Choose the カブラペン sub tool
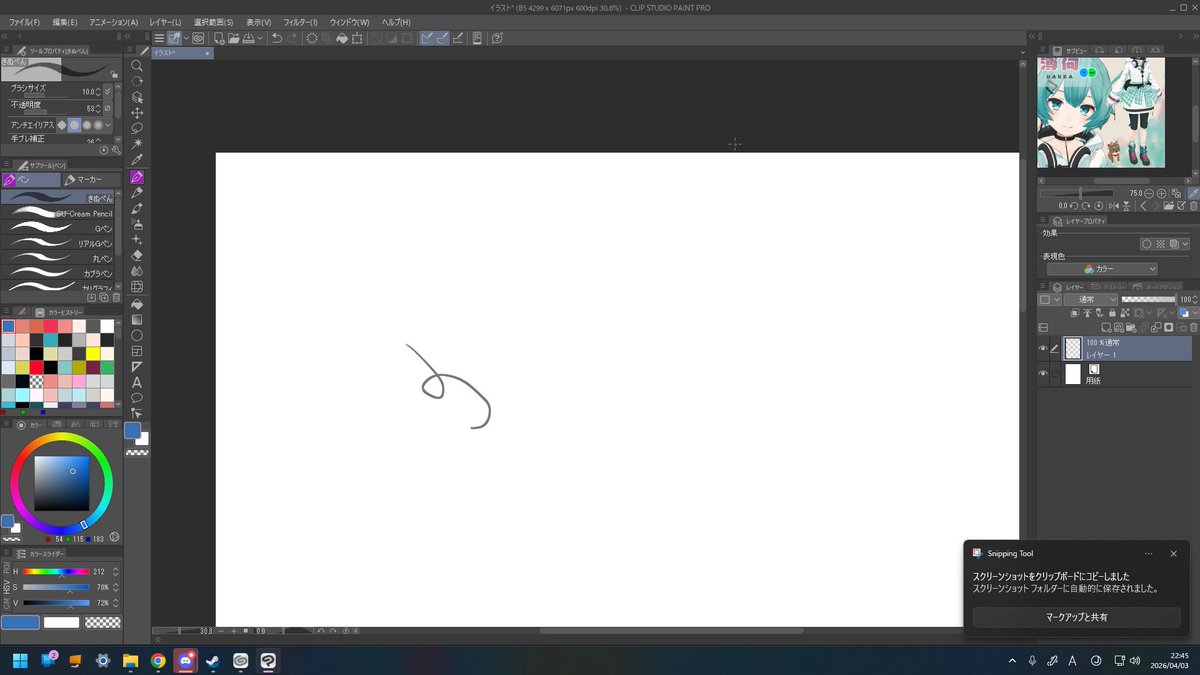The height and width of the screenshot is (675, 1200). coord(58,273)
